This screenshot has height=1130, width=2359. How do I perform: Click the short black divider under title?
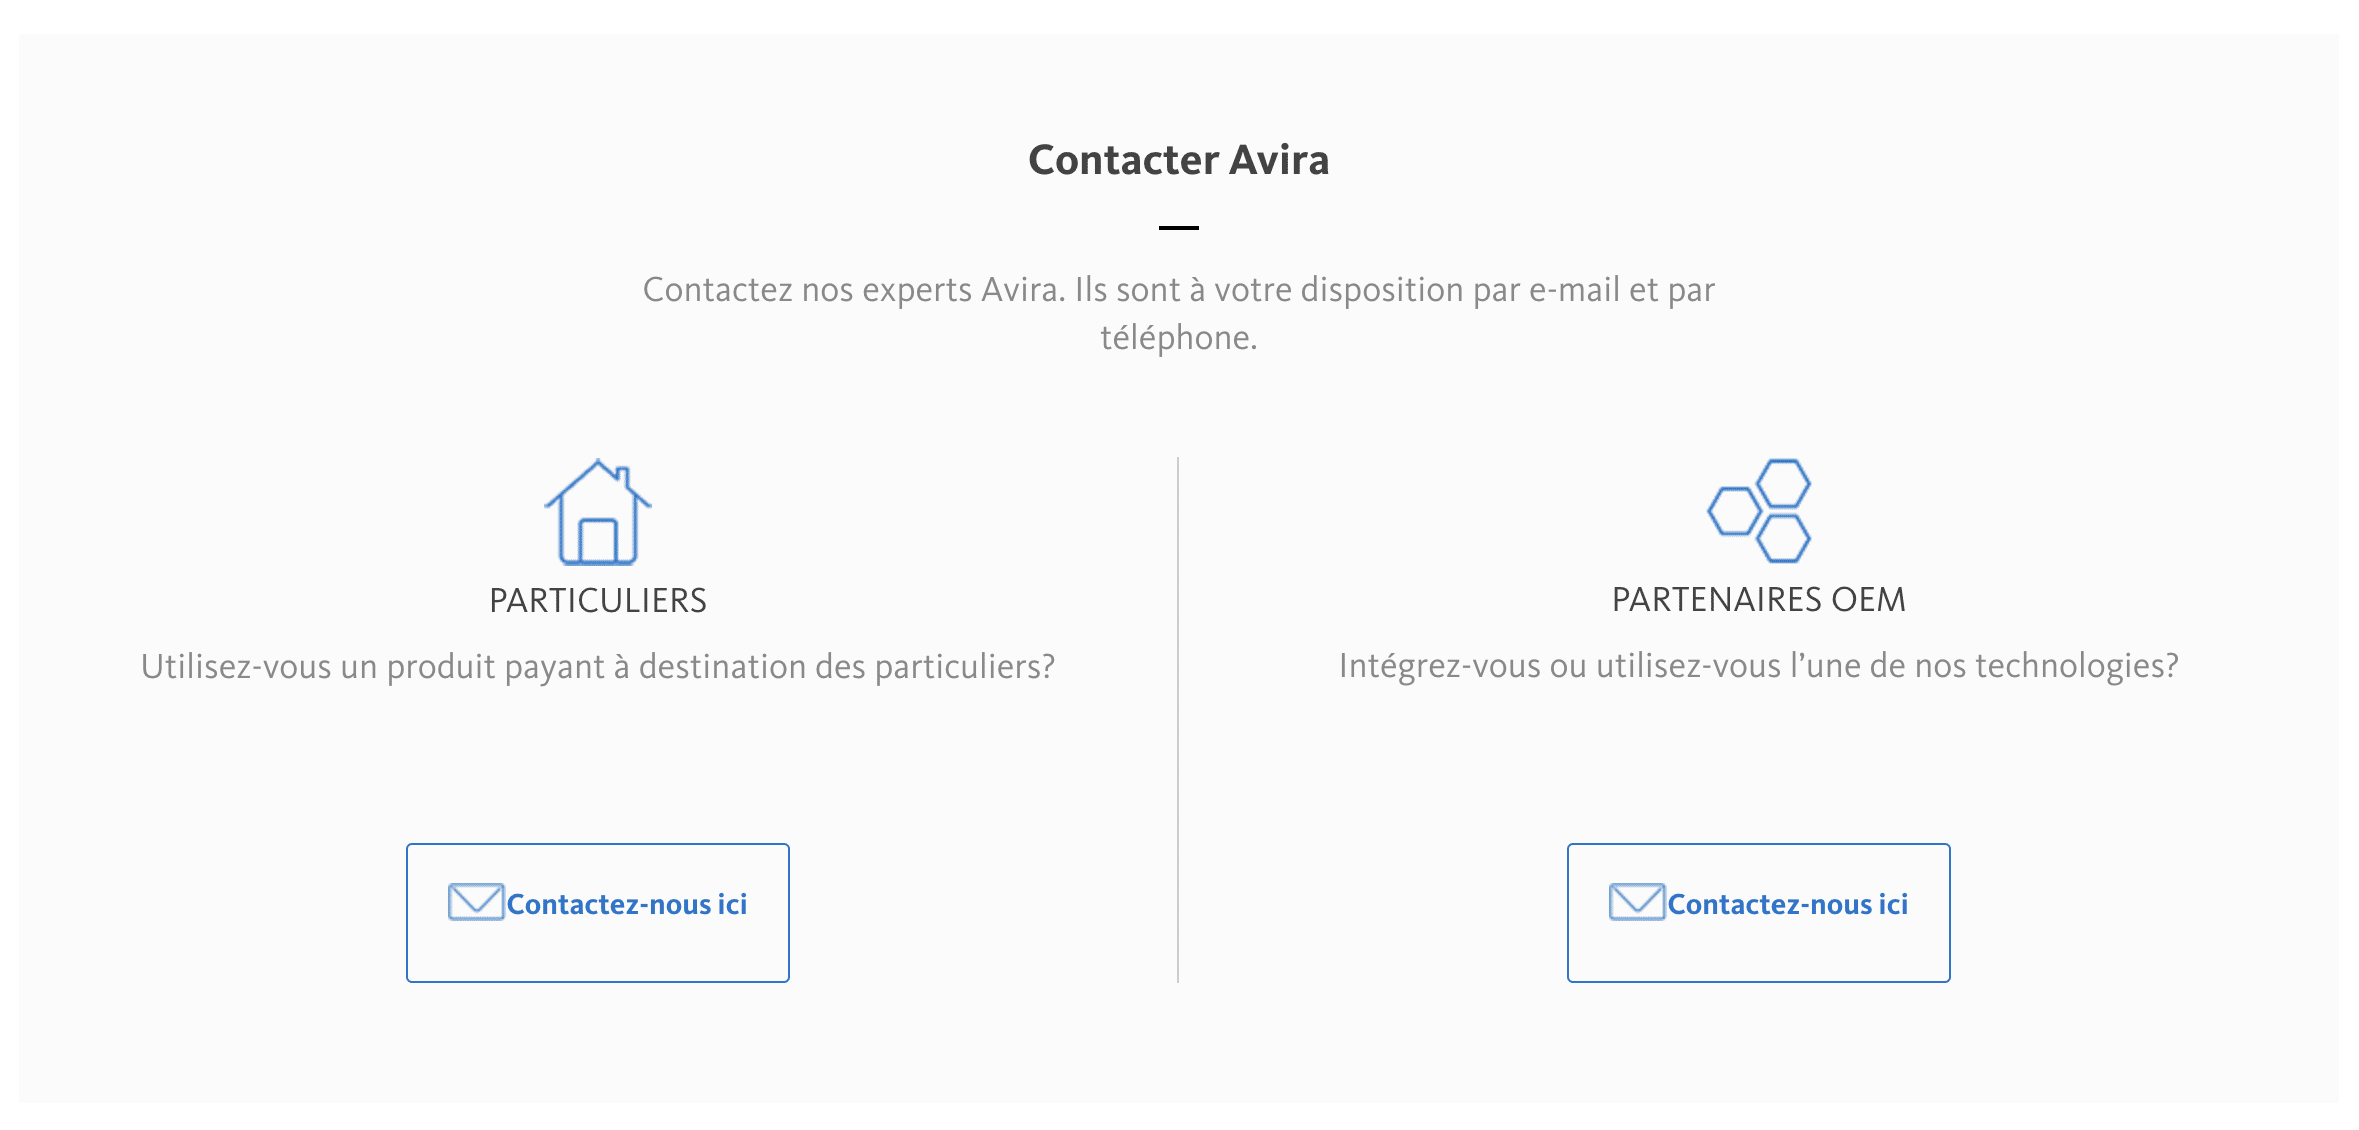[x=1179, y=228]
